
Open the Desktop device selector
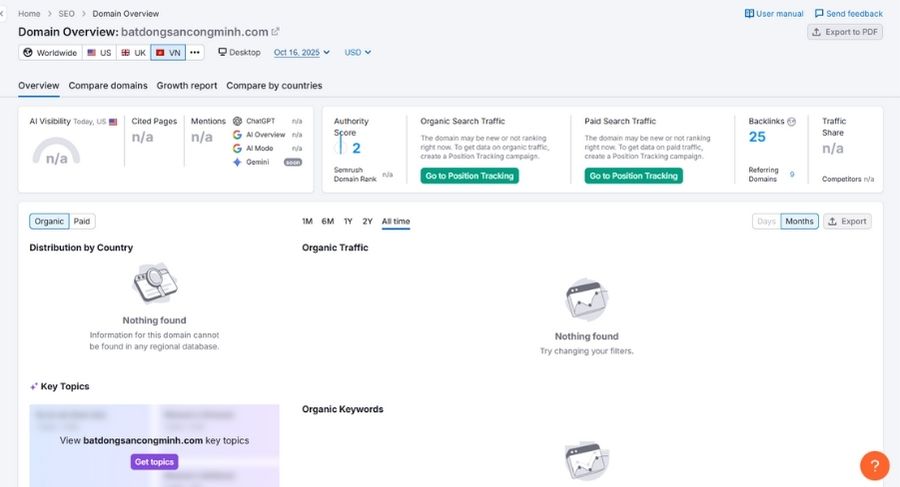(239, 52)
